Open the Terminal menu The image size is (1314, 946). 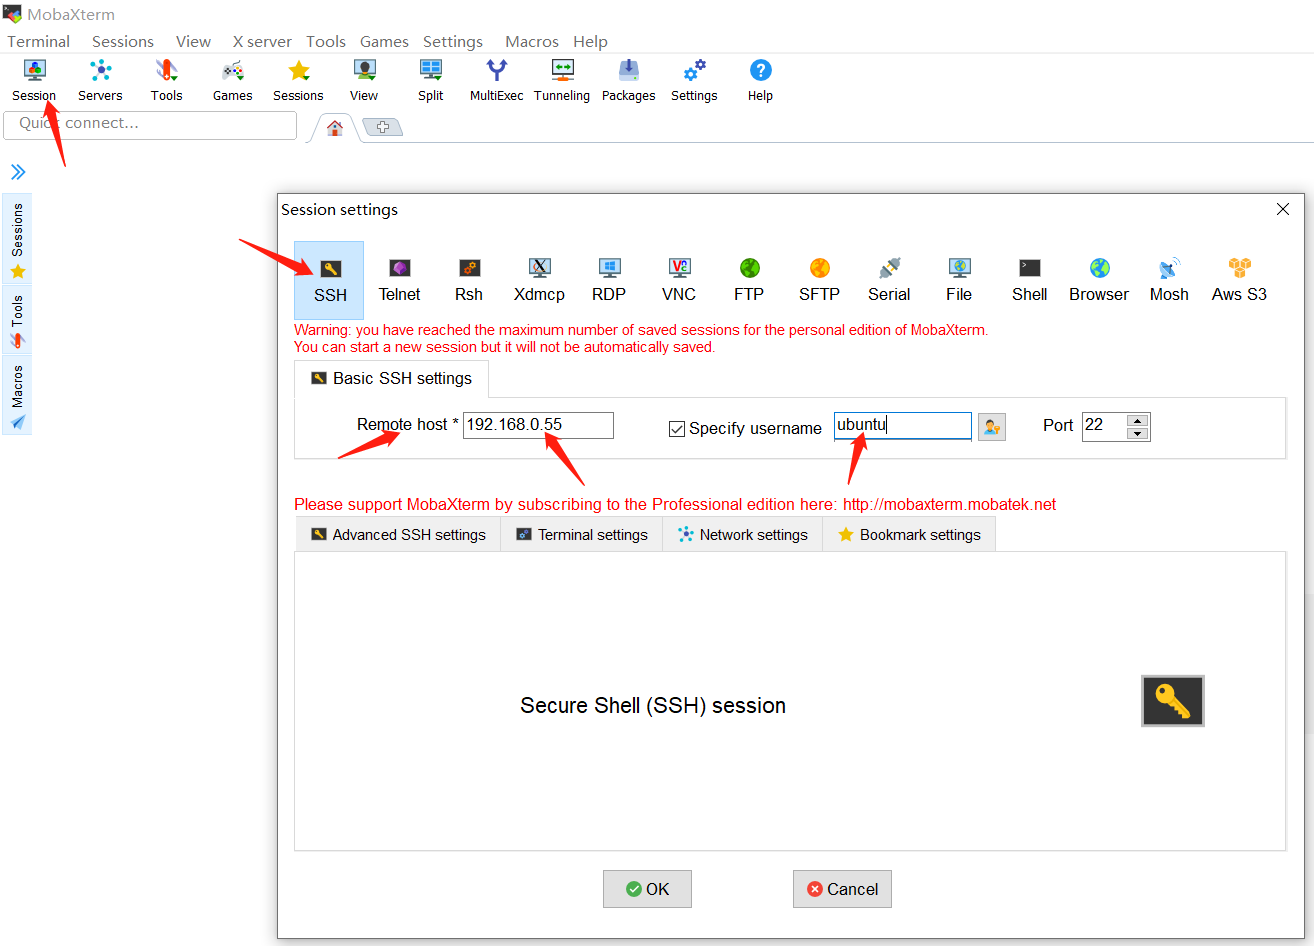(39, 41)
